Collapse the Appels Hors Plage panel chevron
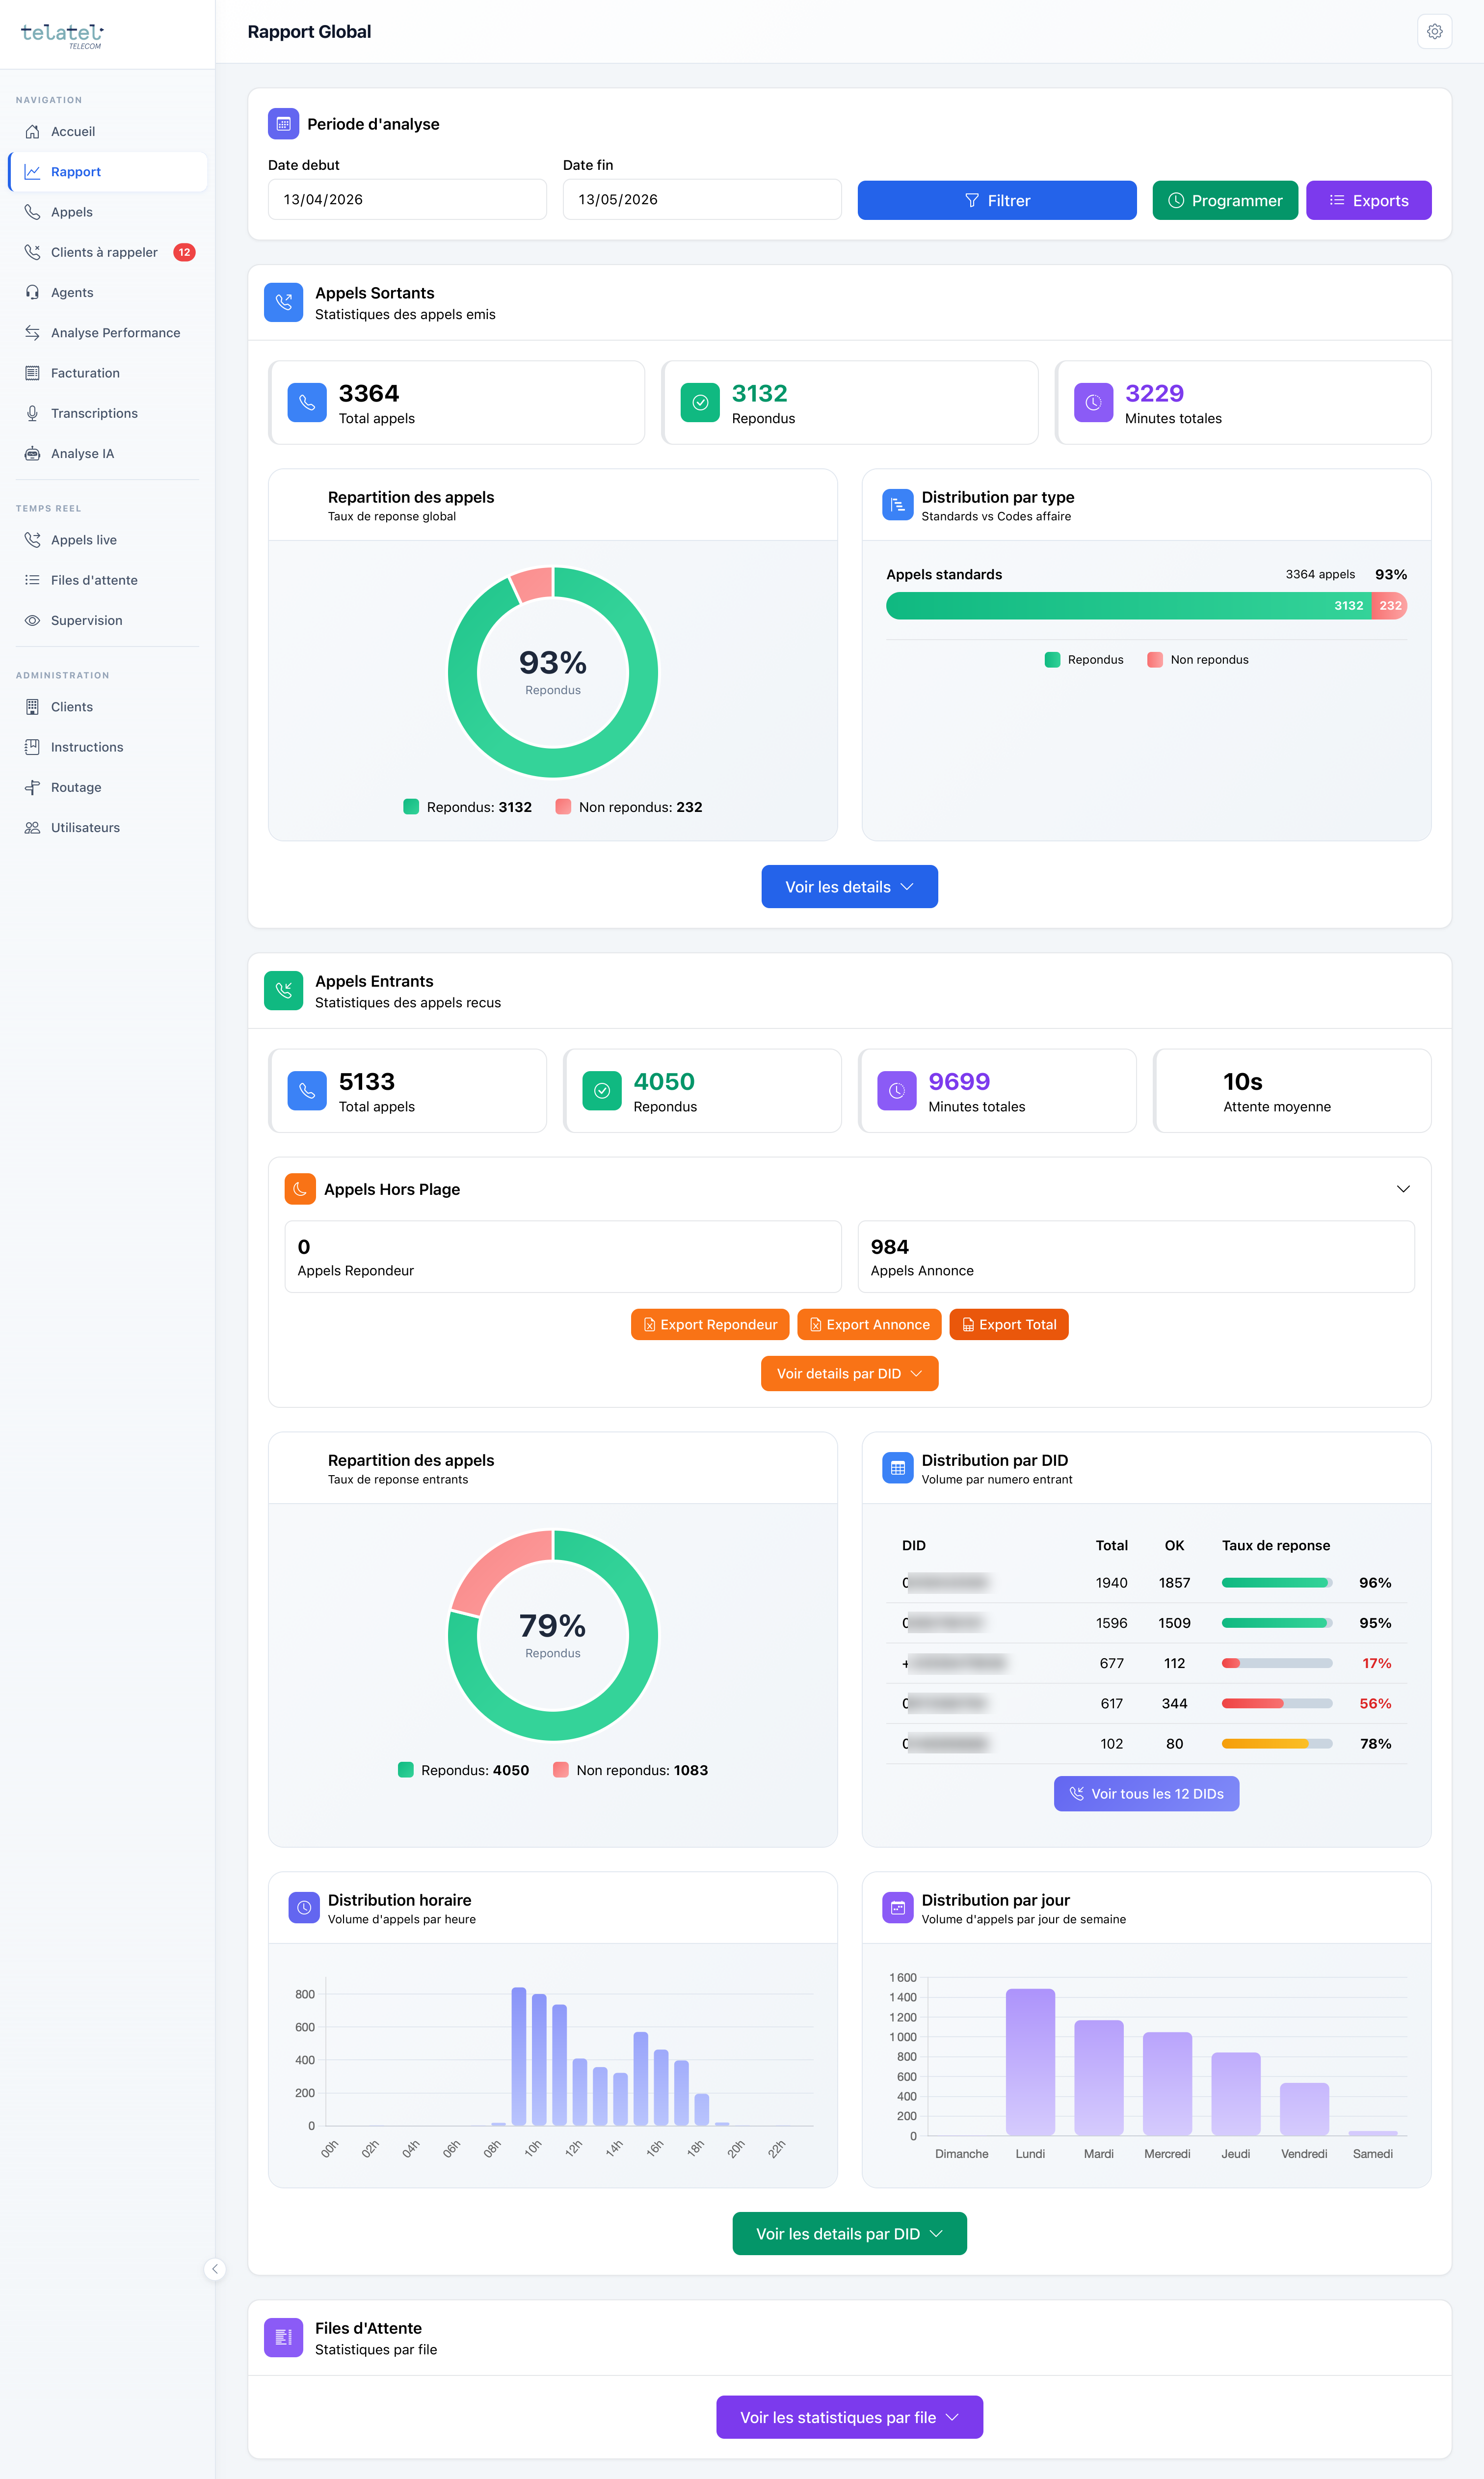The image size is (1484, 2479). [1403, 1189]
